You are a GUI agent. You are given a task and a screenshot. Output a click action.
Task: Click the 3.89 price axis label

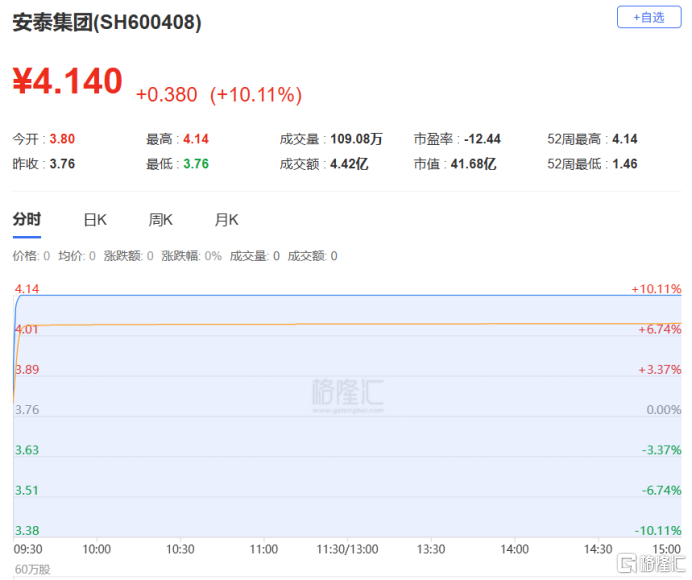[x=27, y=369]
